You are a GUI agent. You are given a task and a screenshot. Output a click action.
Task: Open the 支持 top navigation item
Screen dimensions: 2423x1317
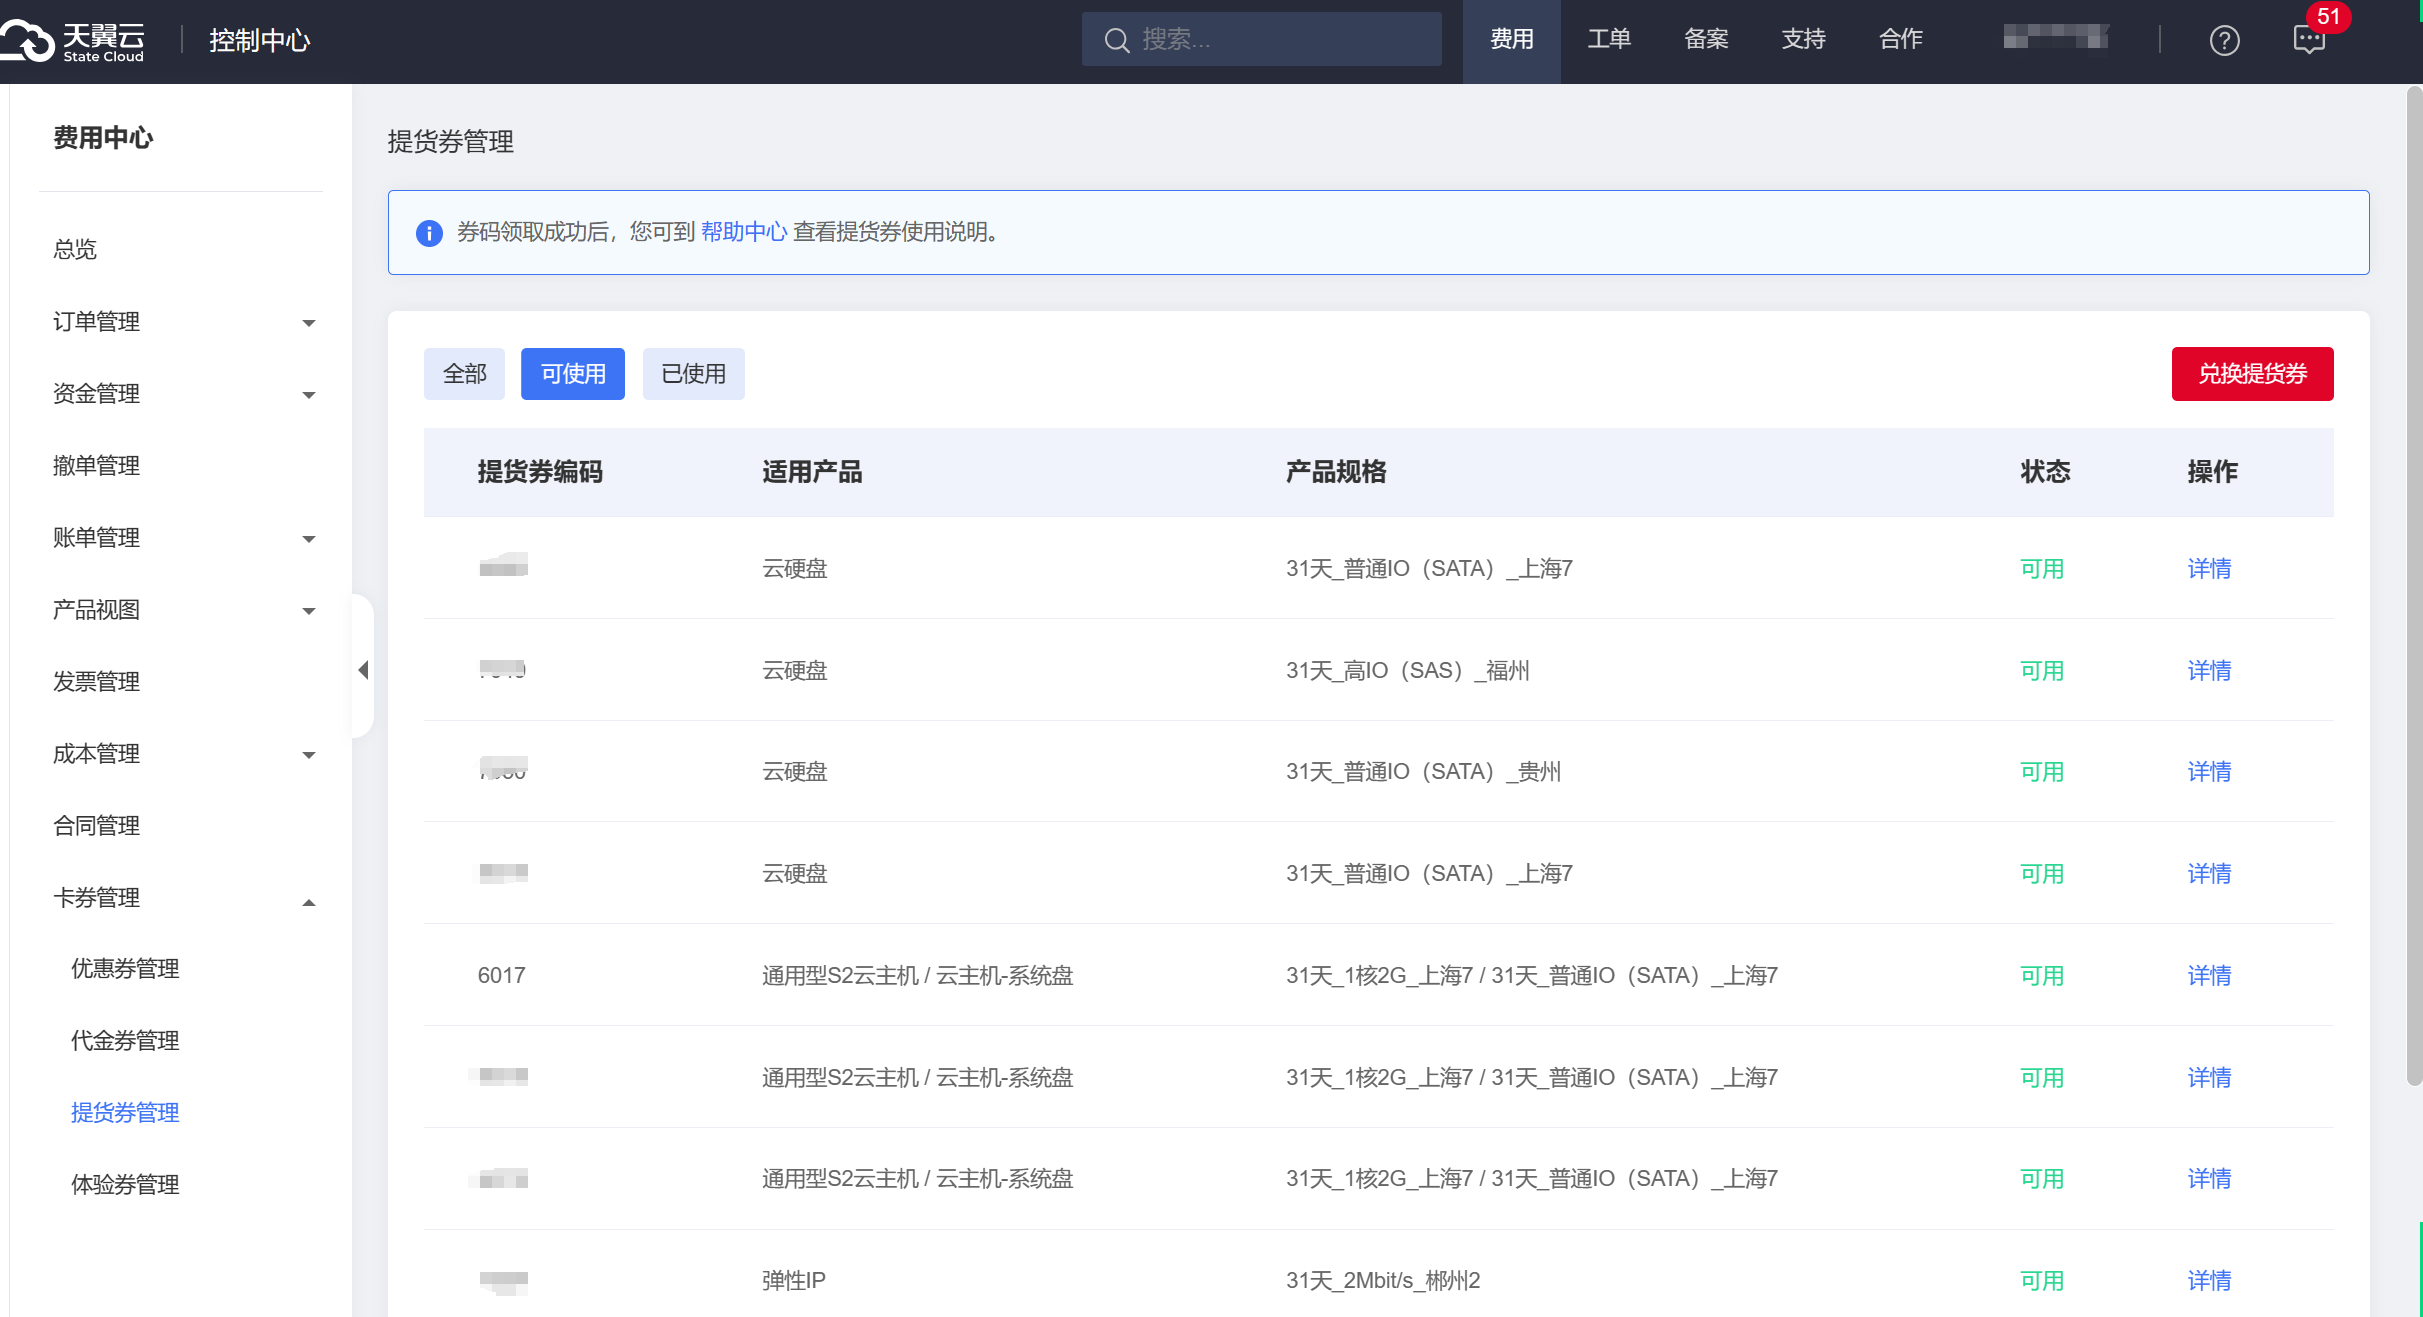click(1804, 40)
